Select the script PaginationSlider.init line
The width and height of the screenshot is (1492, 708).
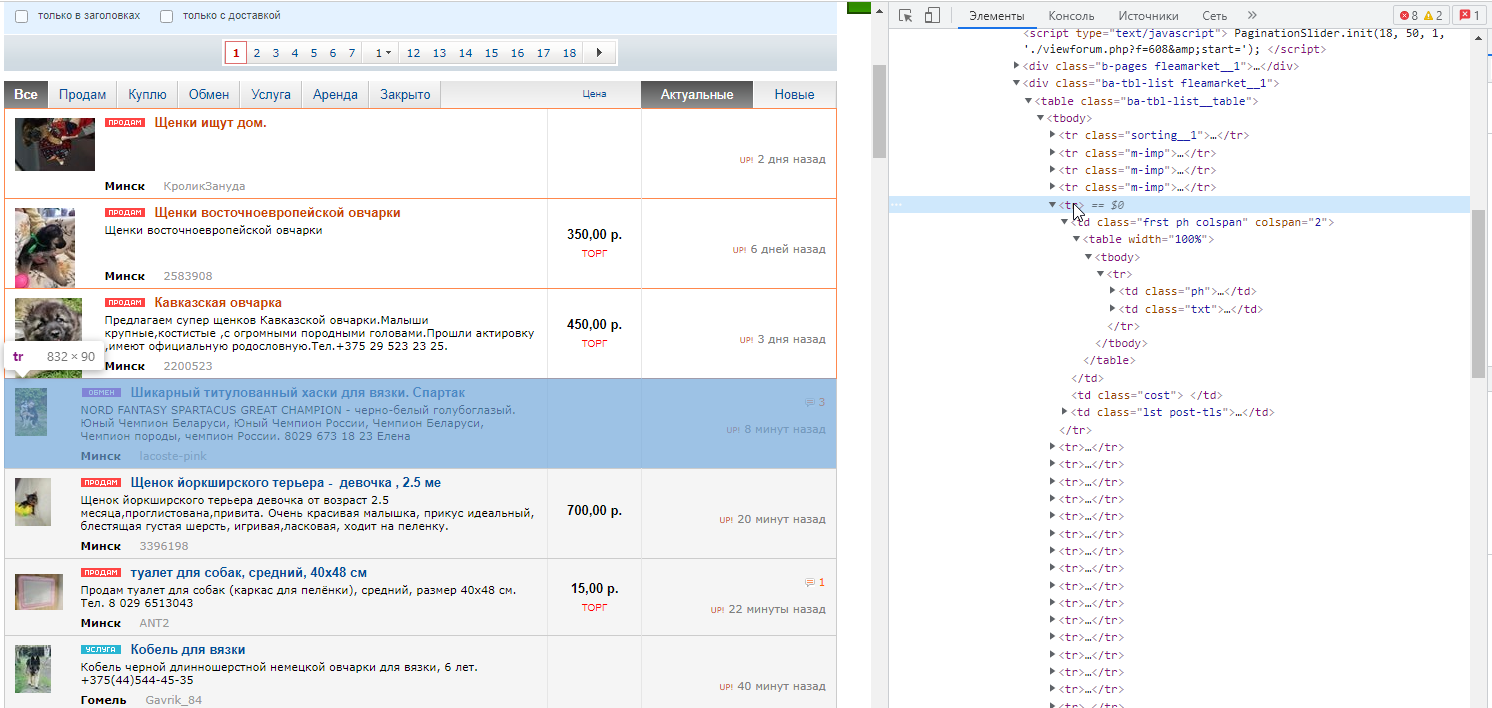click(x=1172, y=41)
